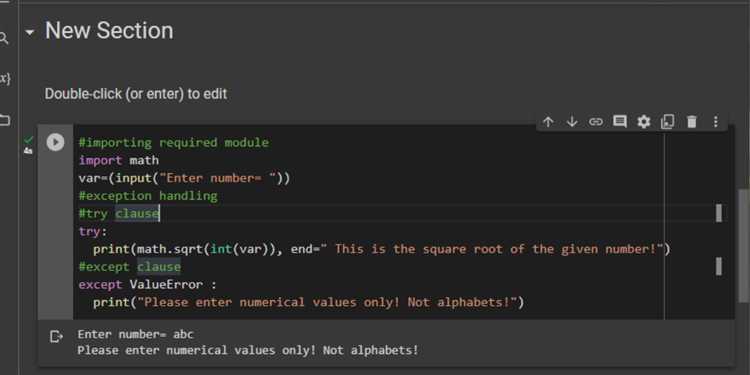Open the files folder sidebar icon
The image size is (750, 375).
click(5, 120)
